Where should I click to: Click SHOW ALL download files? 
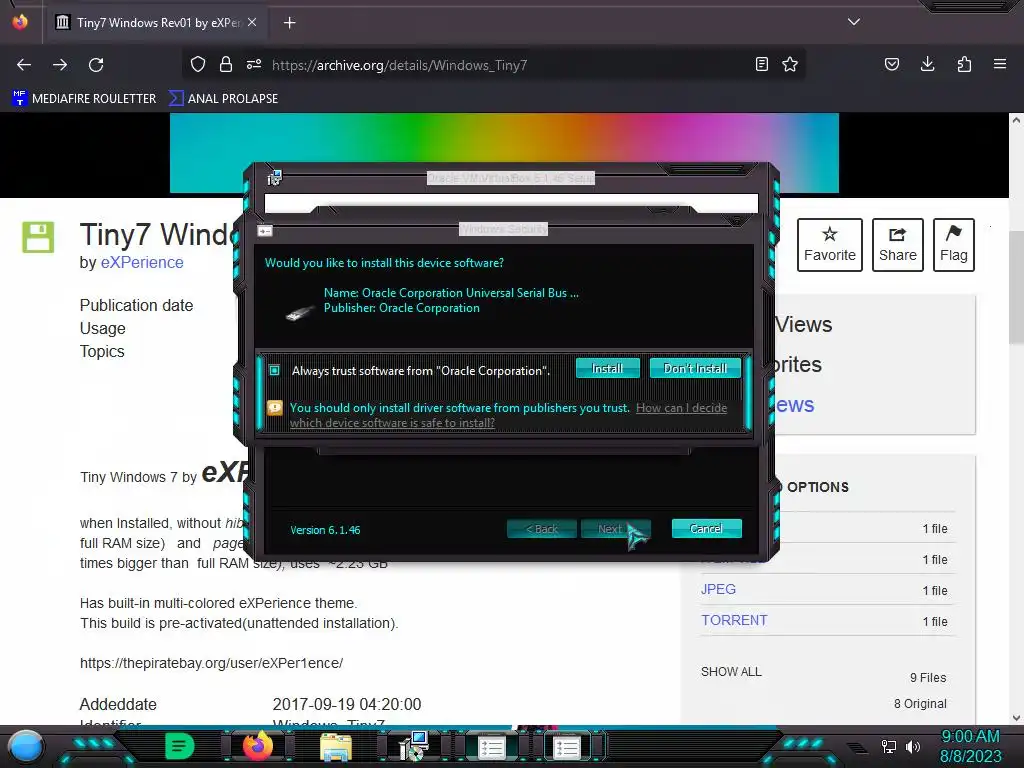coord(731,672)
